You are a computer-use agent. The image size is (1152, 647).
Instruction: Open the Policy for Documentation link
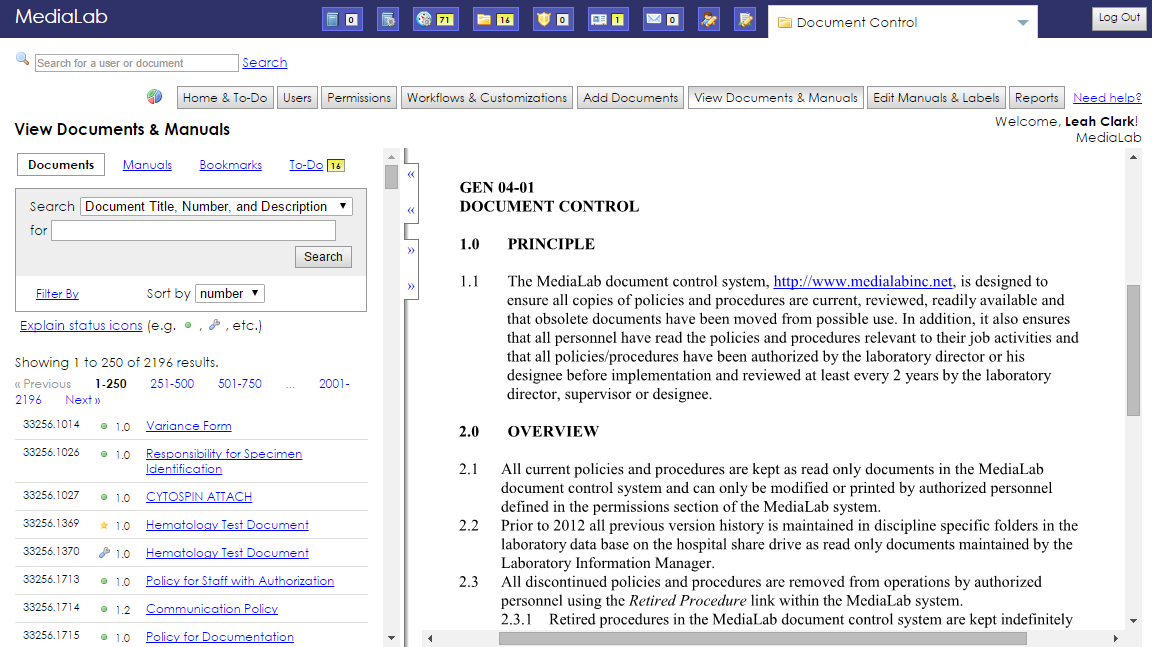220,637
